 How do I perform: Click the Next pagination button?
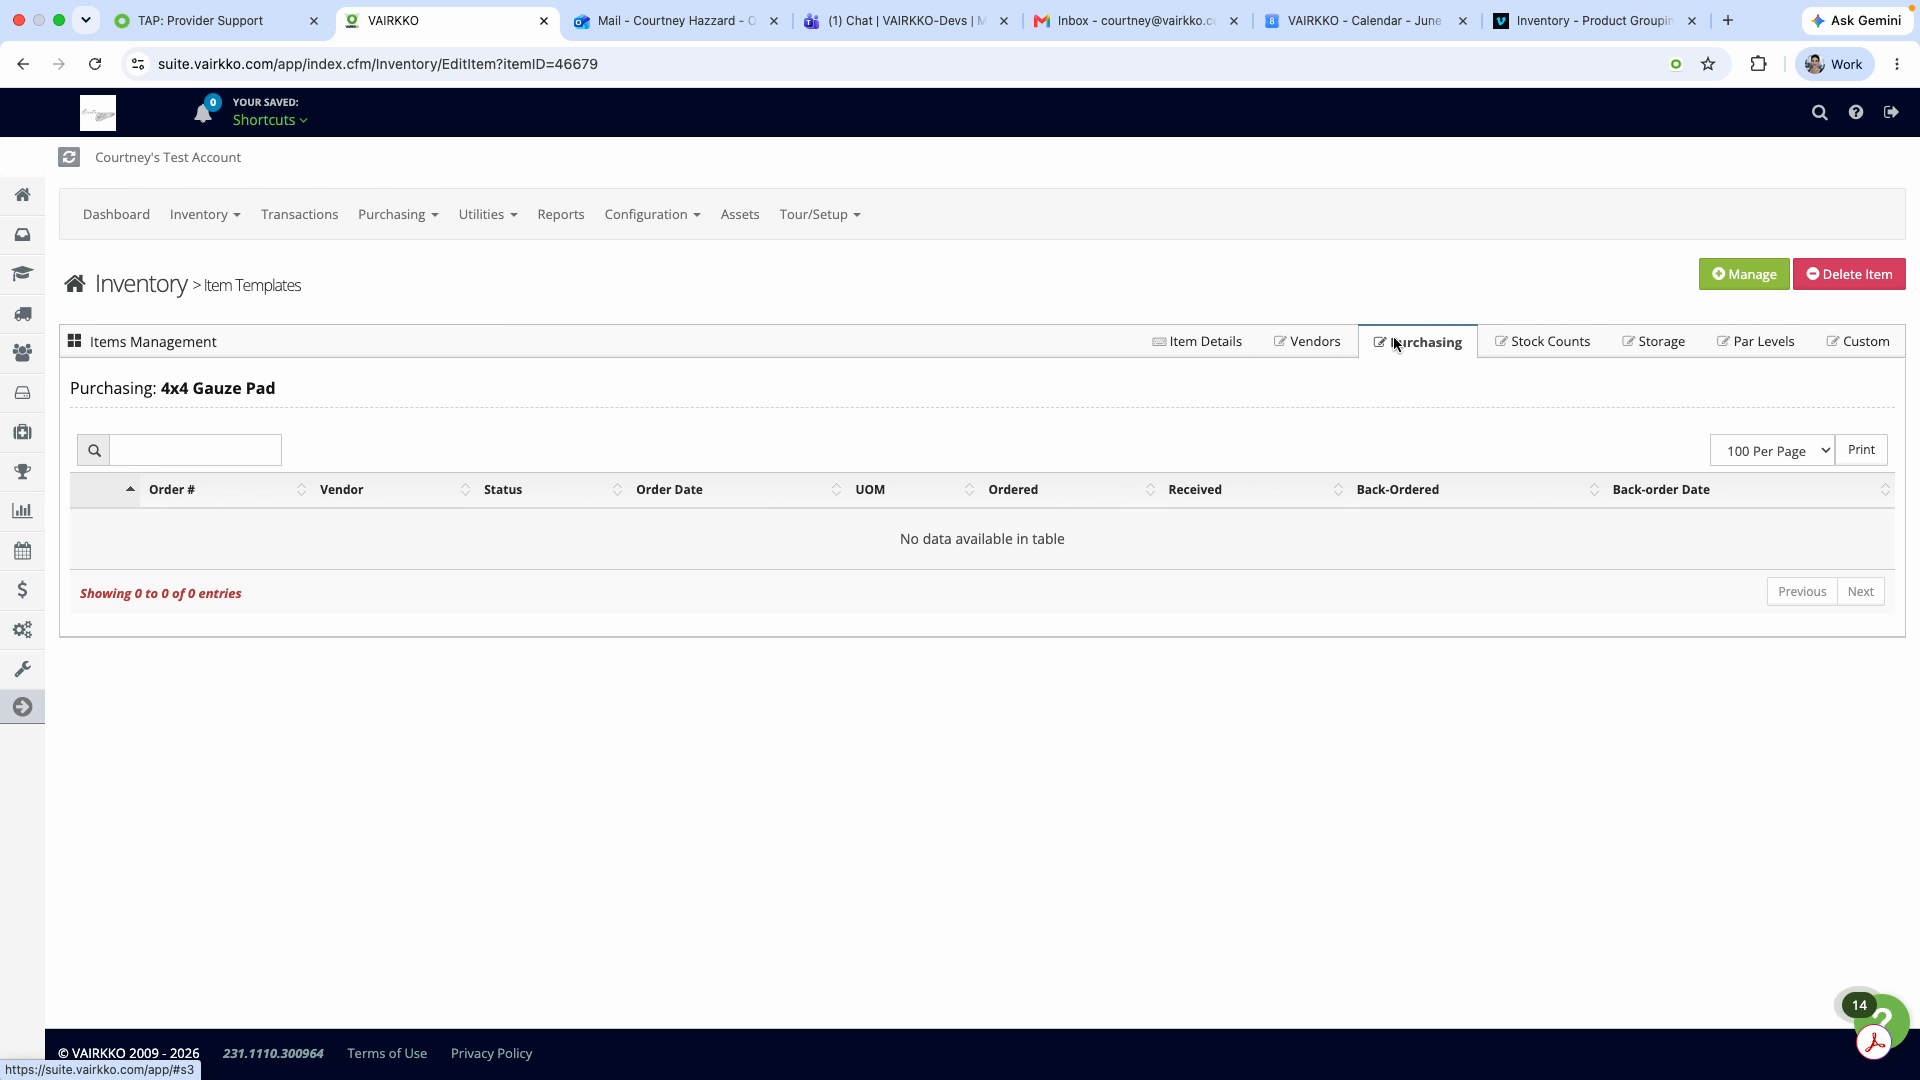(1860, 592)
